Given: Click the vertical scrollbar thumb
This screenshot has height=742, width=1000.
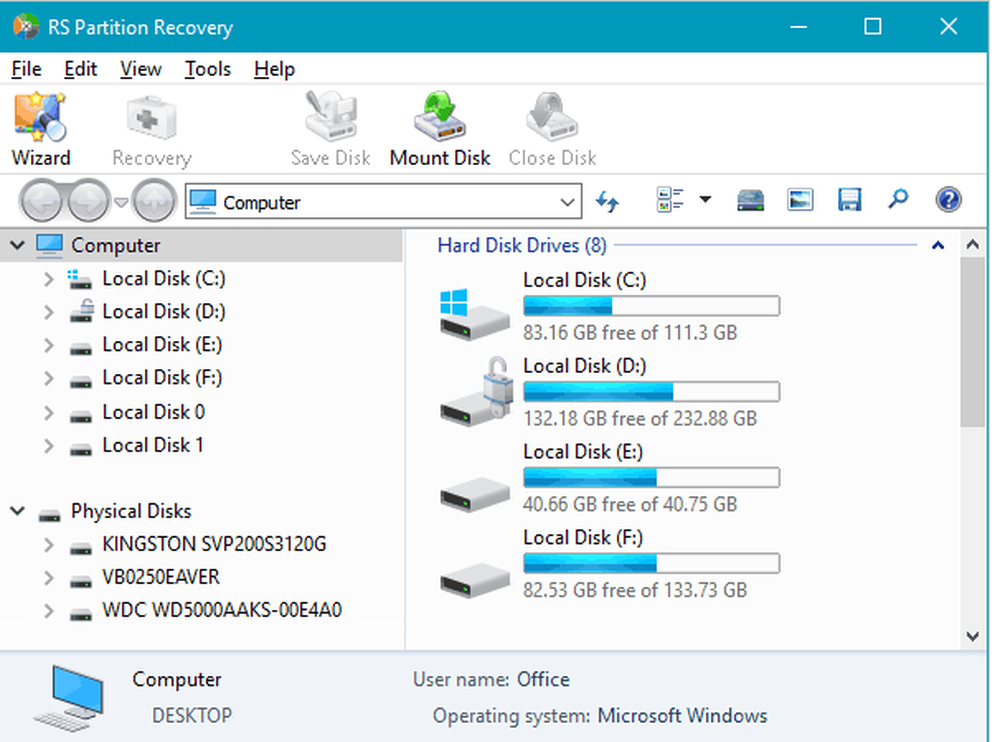Looking at the screenshot, I should click(973, 342).
